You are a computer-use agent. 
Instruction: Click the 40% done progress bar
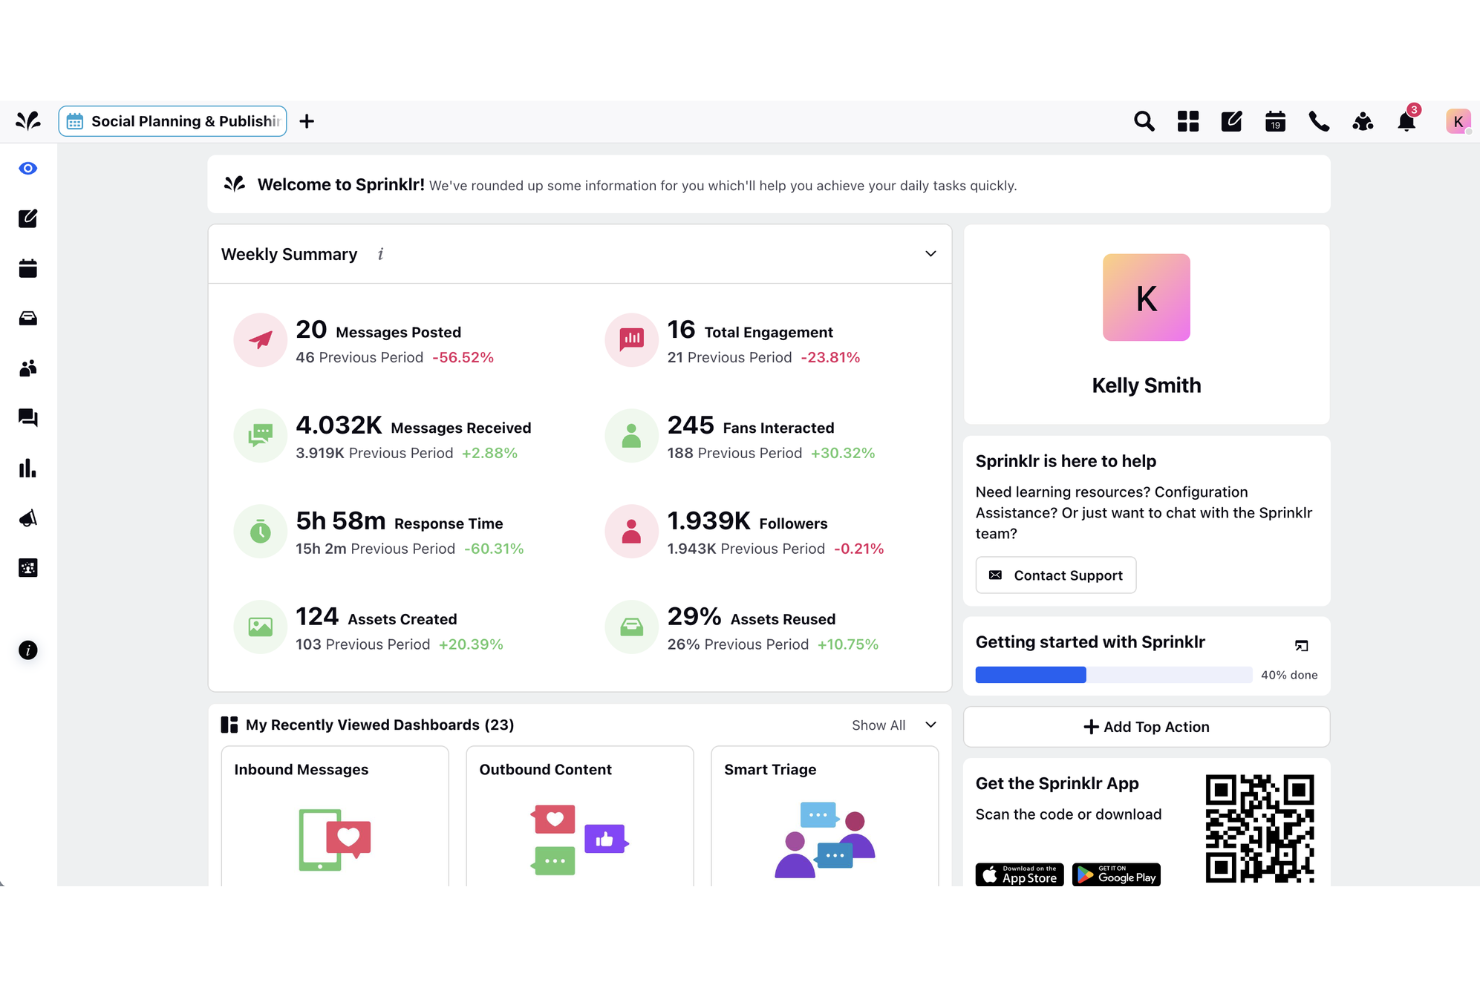[1114, 675]
